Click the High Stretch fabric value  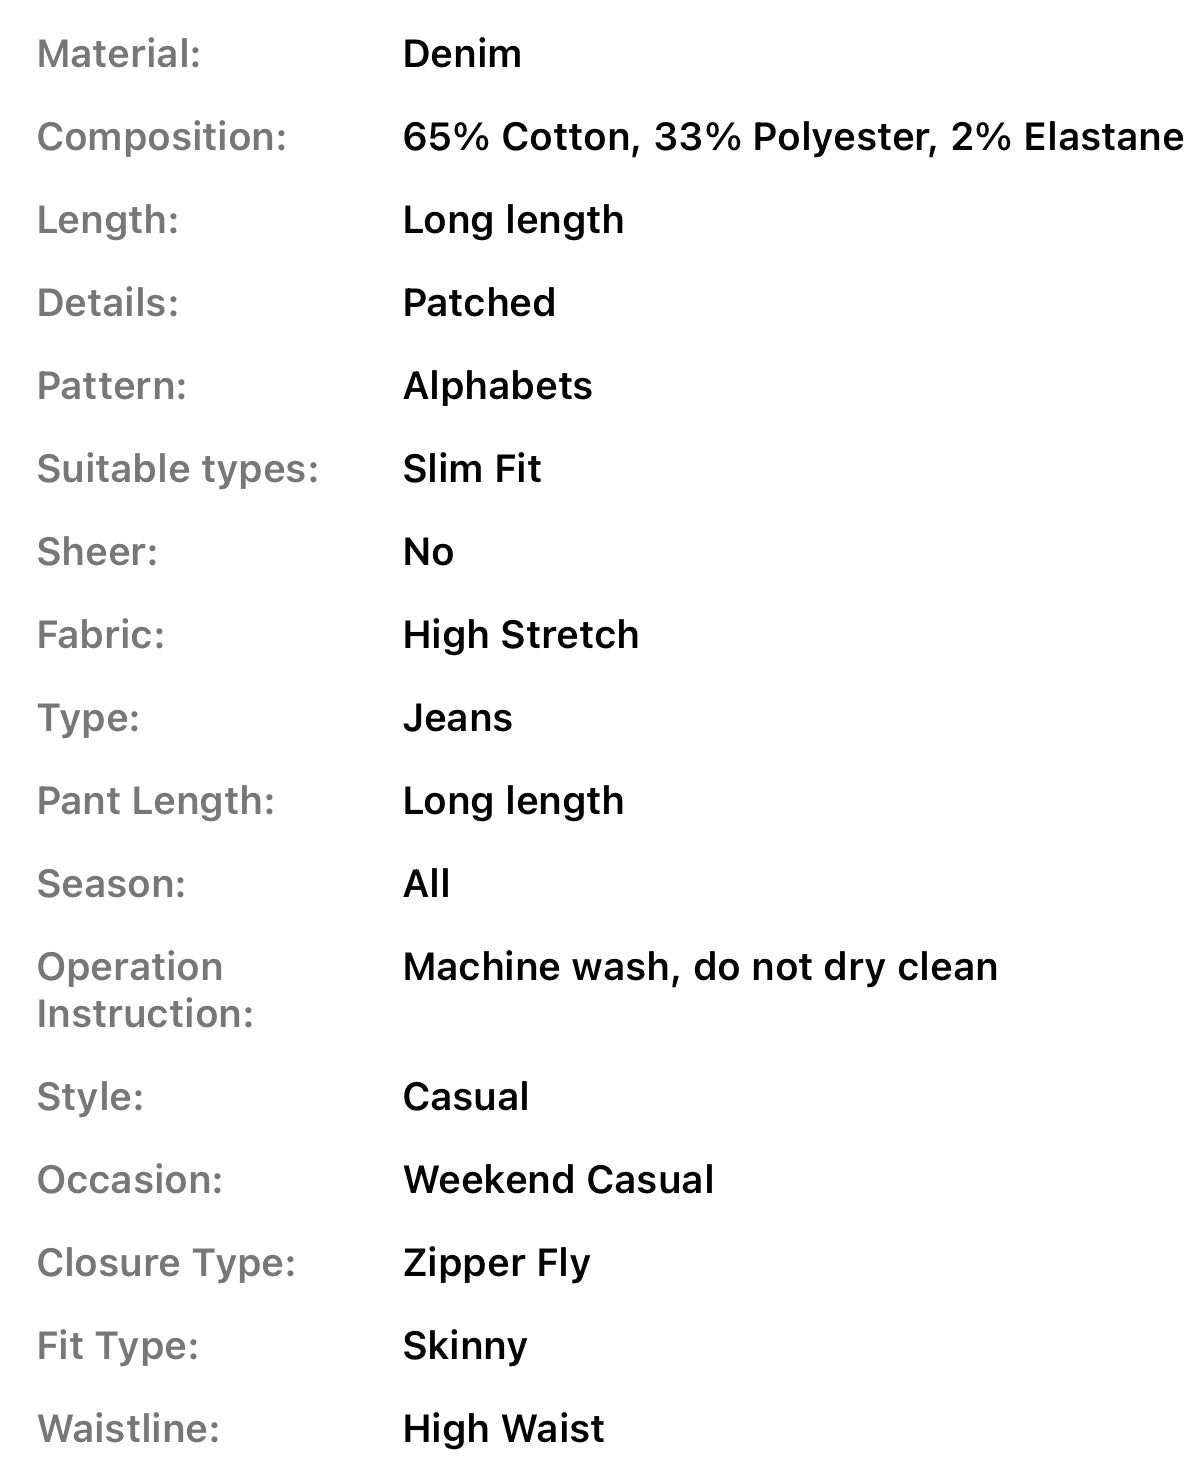pyautogui.click(x=520, y=635)
